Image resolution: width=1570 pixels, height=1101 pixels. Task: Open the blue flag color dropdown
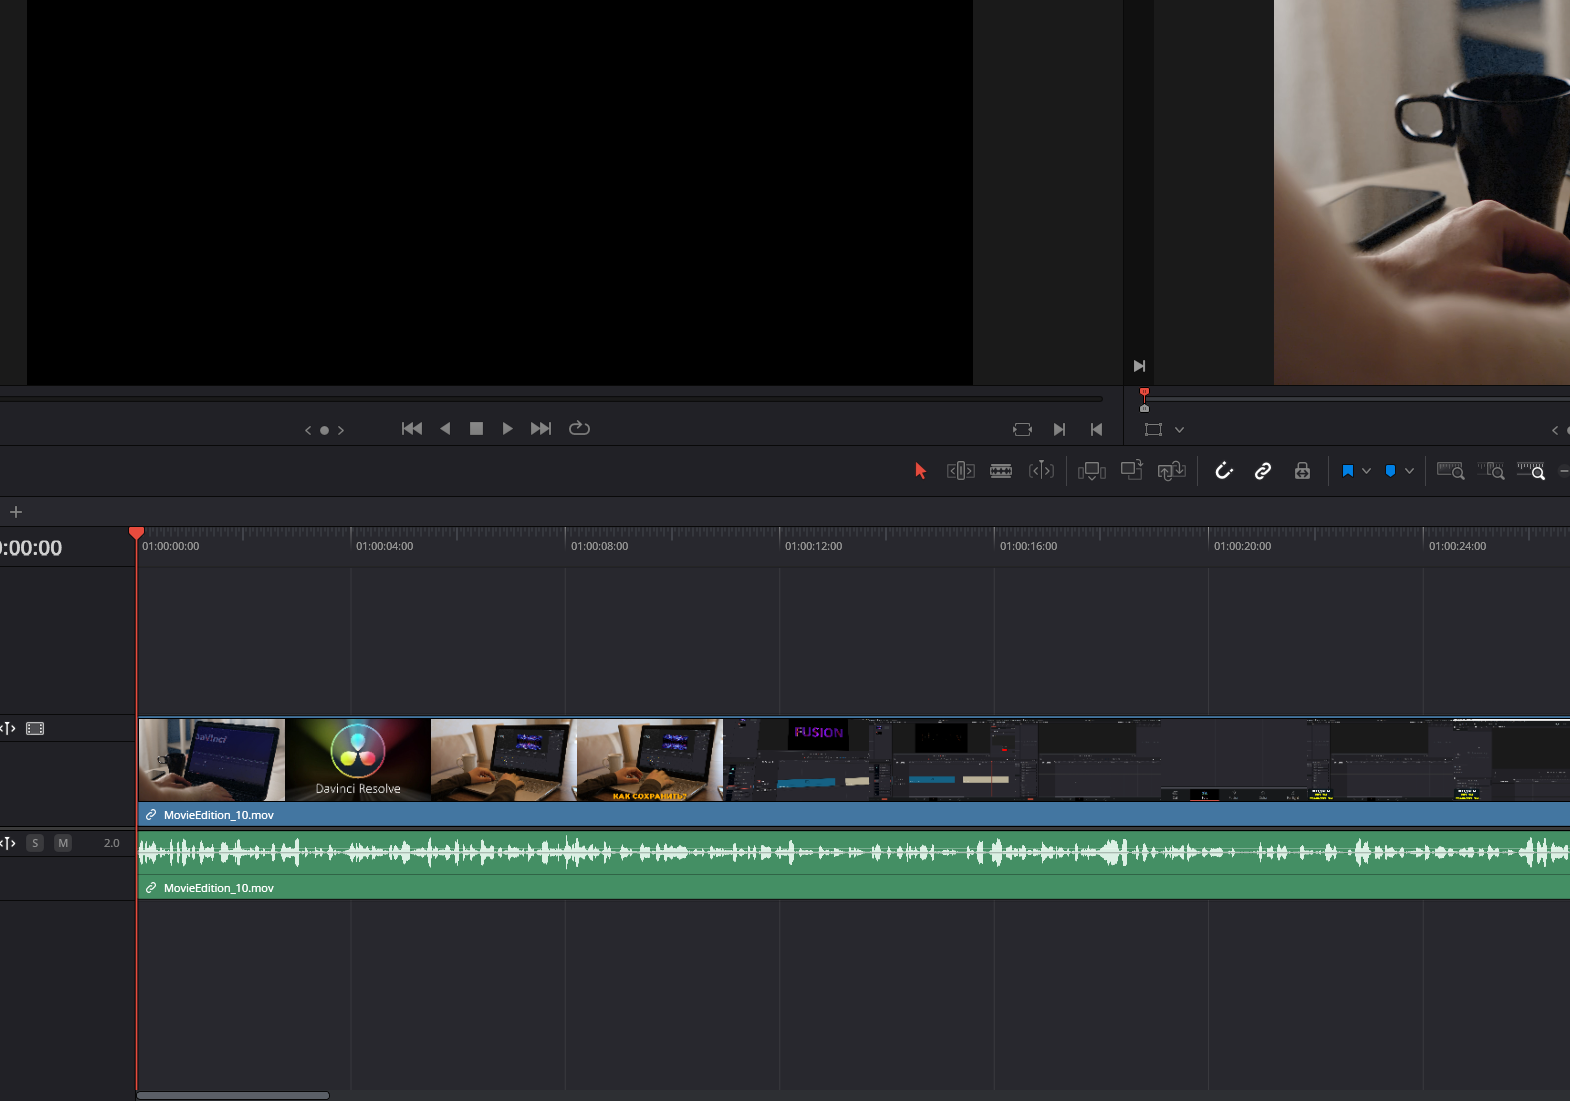(1367, 471)
